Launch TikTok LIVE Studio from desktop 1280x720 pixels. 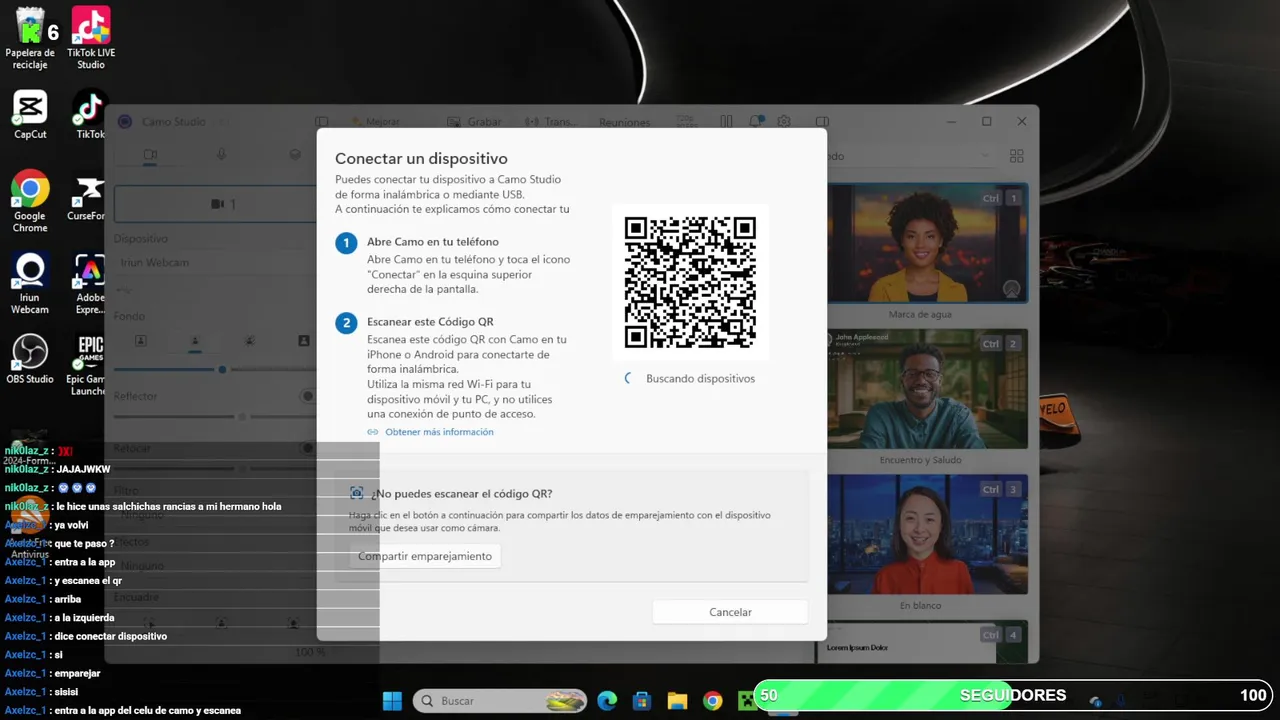click(91, 38)
